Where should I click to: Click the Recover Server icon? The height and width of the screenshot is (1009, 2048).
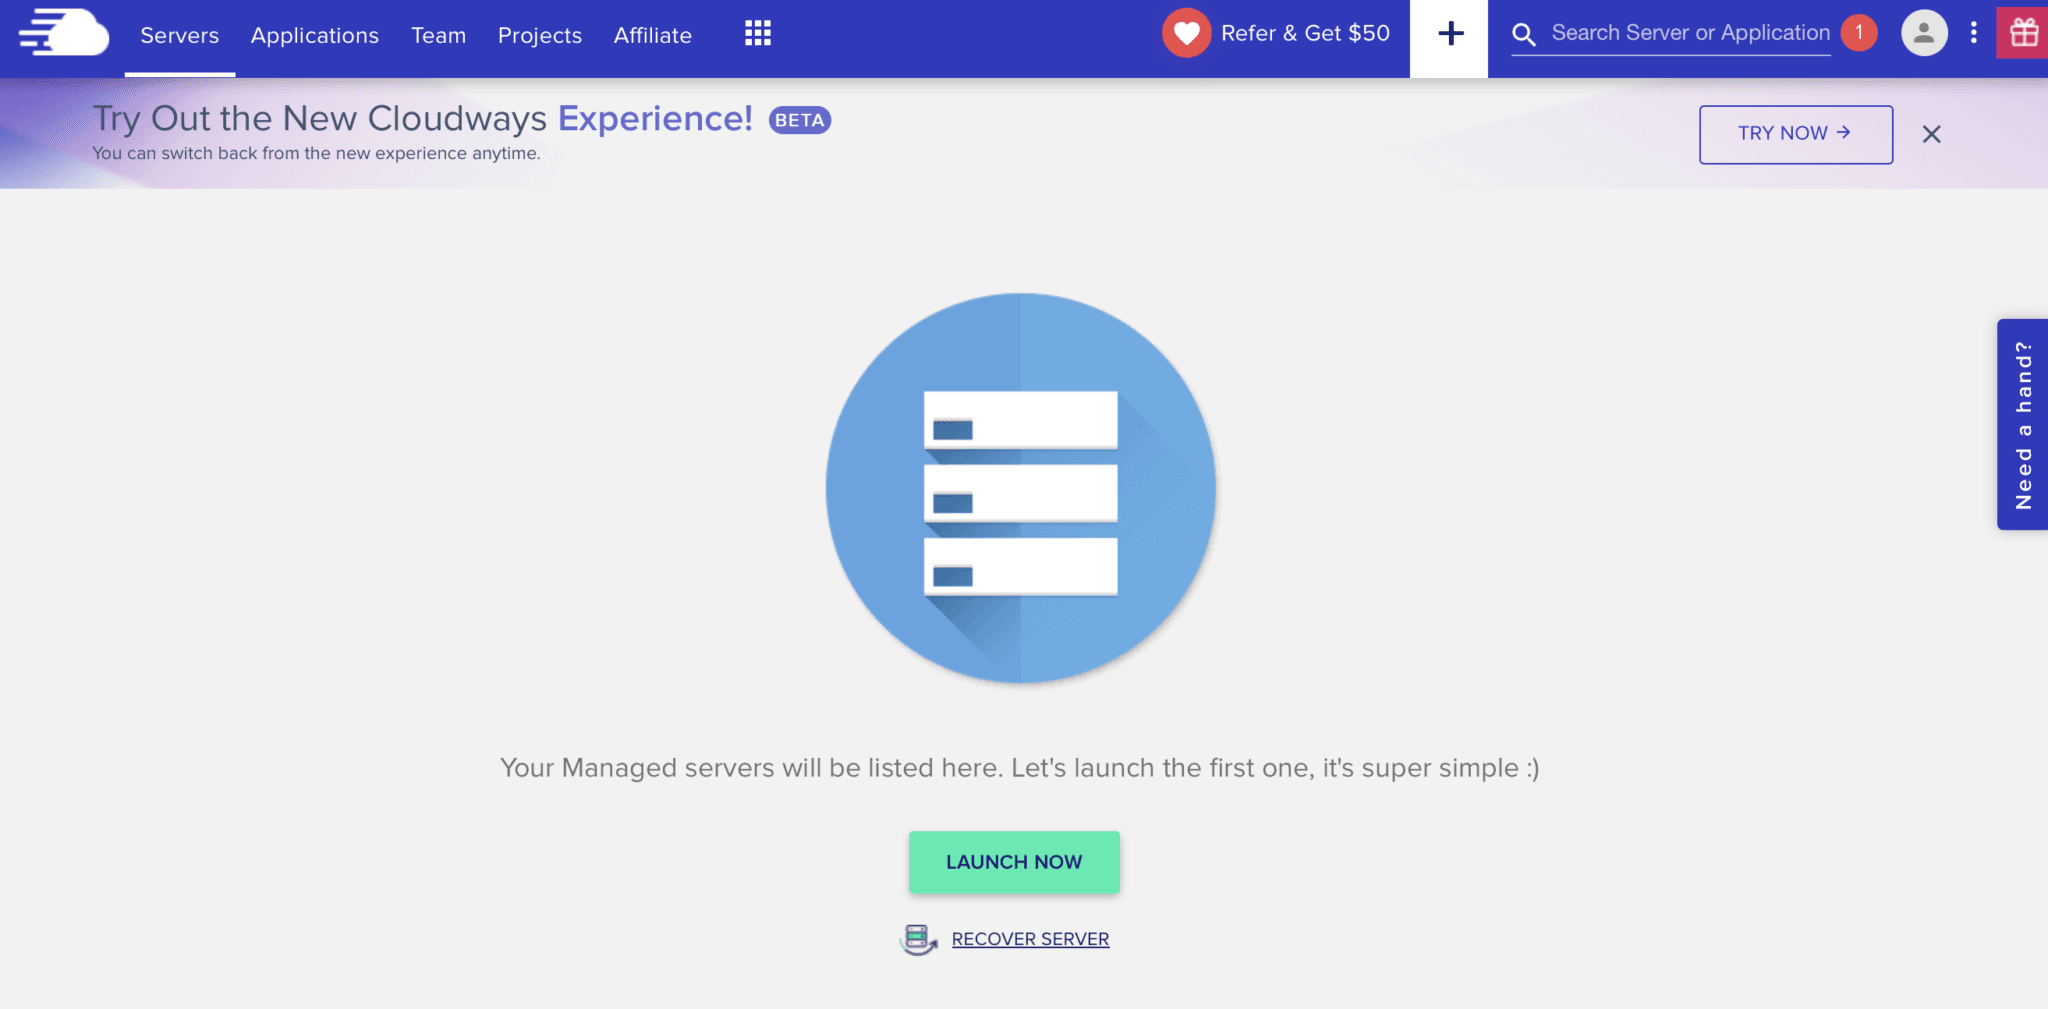point(918,938)
